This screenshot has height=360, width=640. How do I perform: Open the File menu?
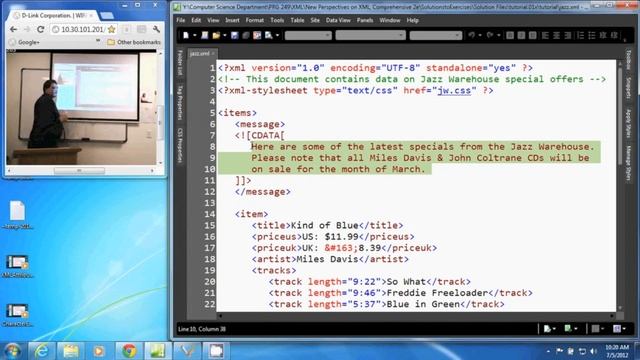click(181, 20)
